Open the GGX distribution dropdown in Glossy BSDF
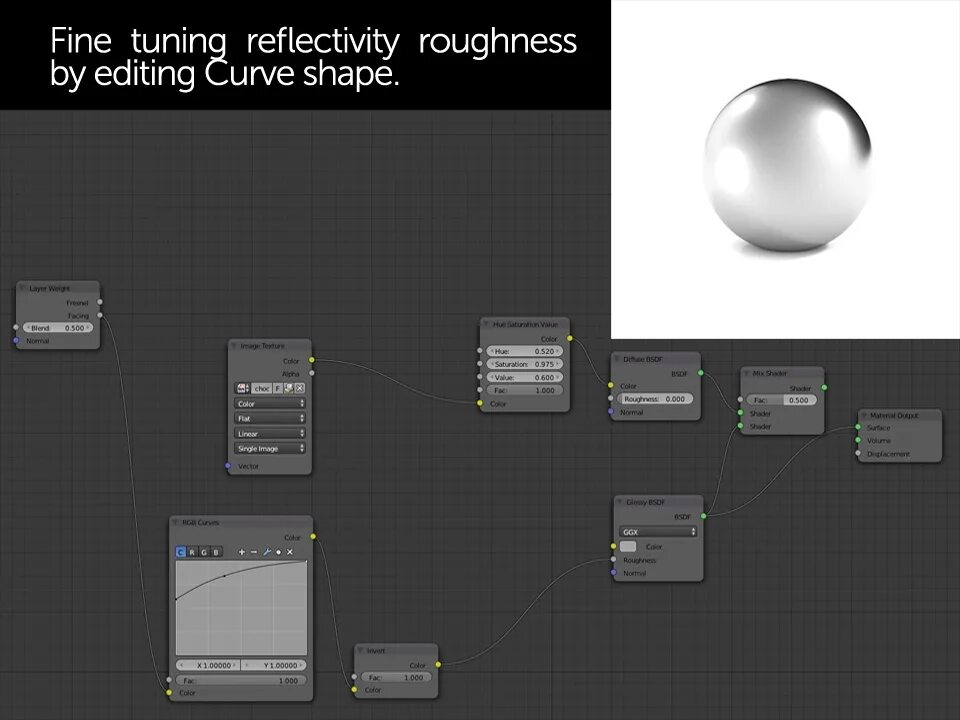This screenshot has height=720, width=960. pos(659,531)
